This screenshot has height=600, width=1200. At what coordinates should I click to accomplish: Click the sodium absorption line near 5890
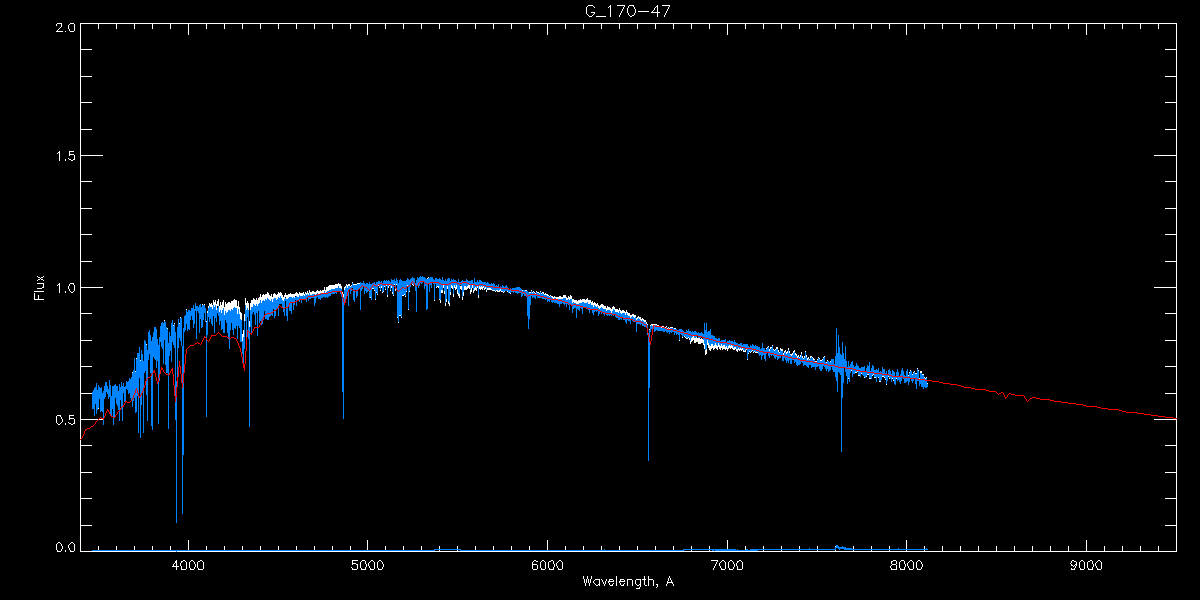[x=529, y=310]
